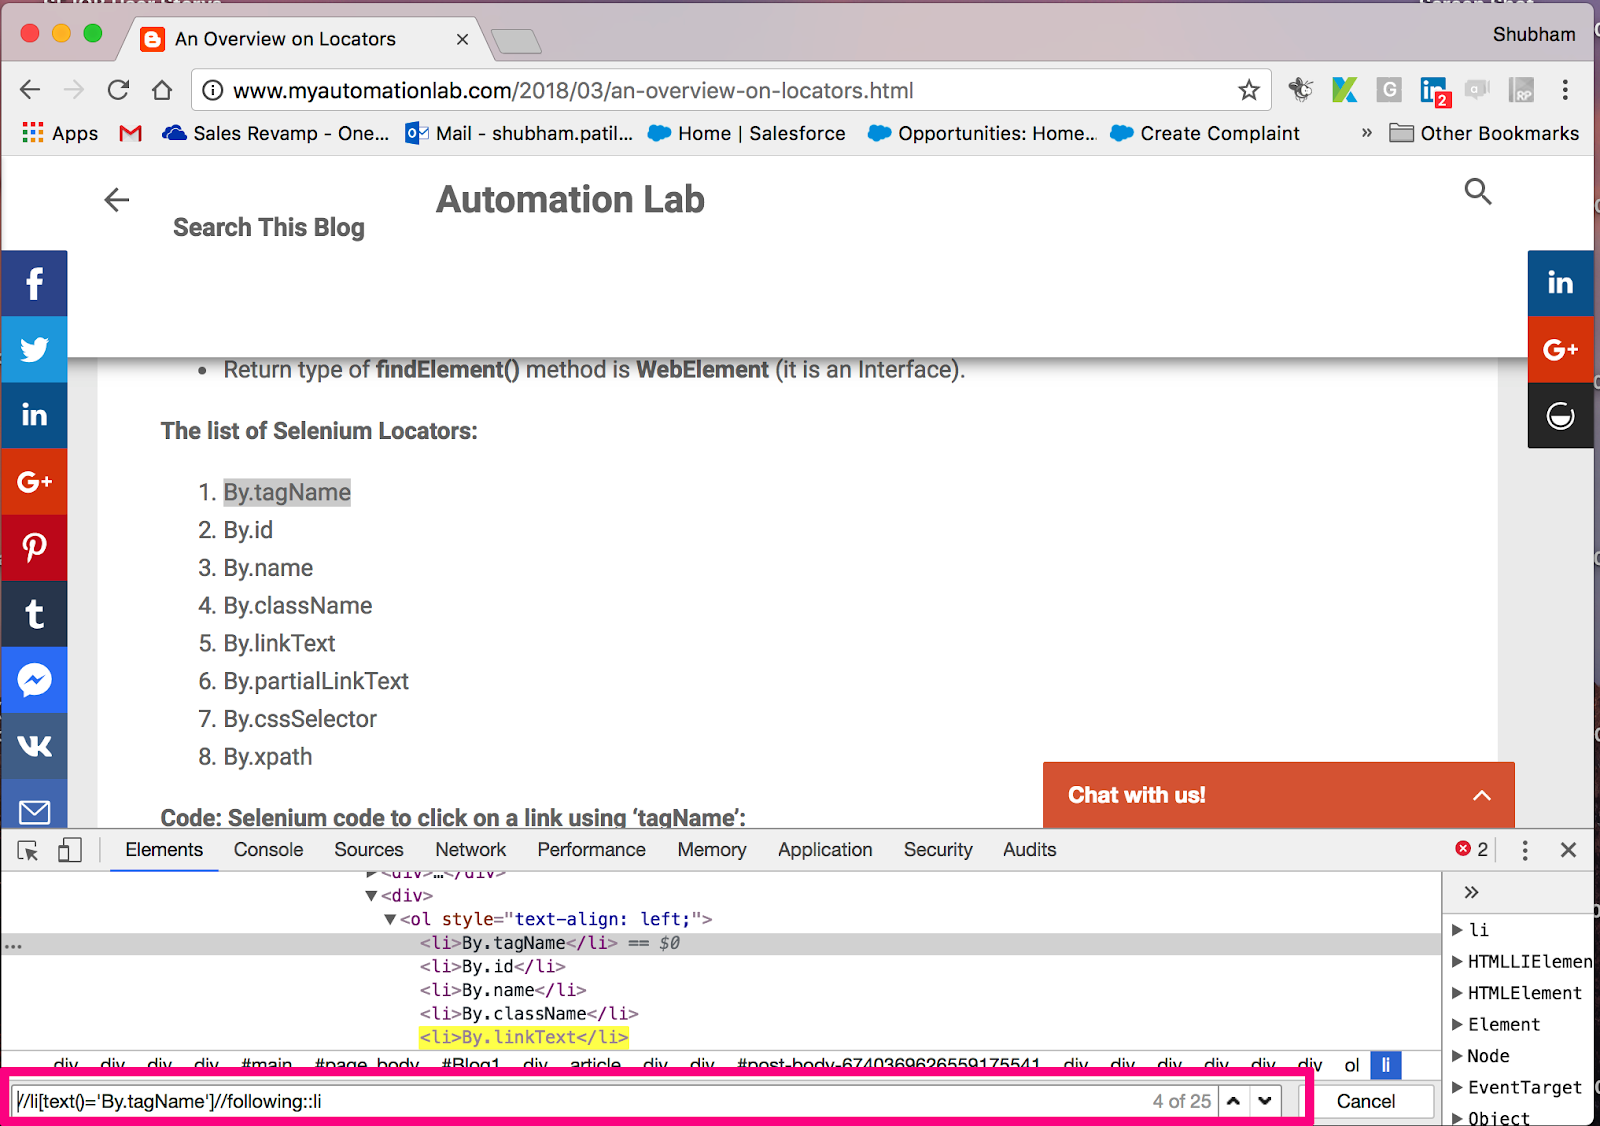Toggle the device toolbar in DevTools

point(69,849)
